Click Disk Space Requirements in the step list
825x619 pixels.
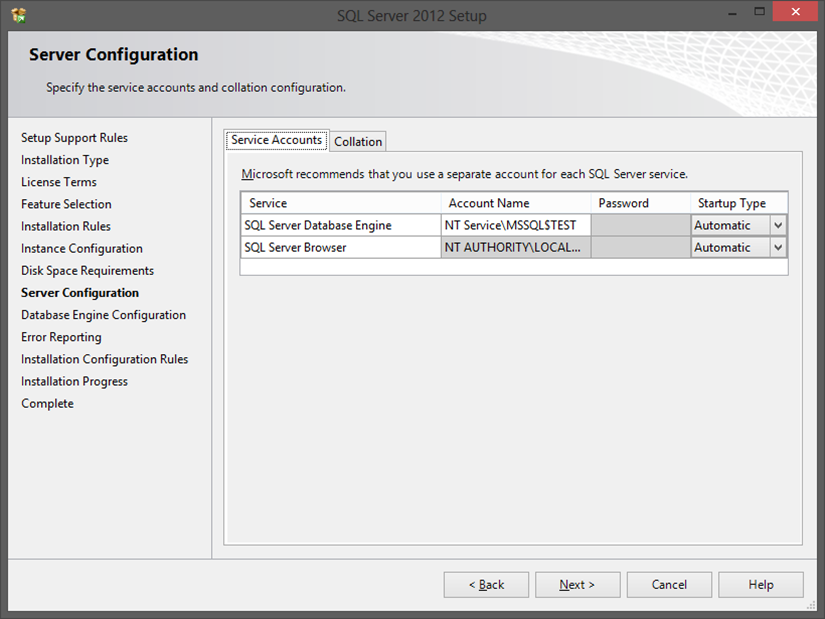pyautogui.click(x=87, y=271)
